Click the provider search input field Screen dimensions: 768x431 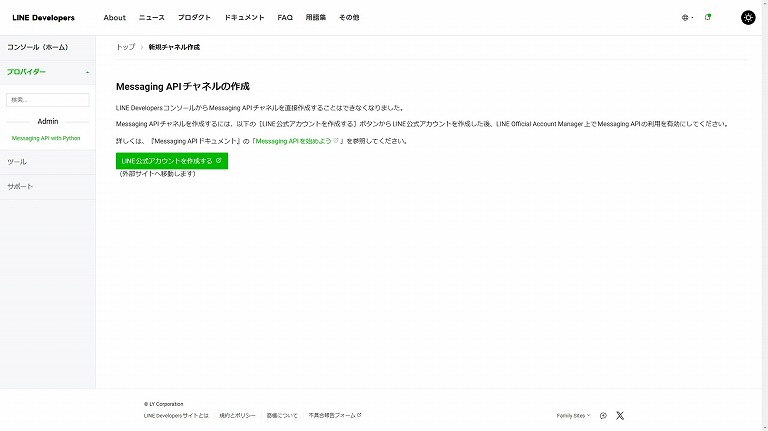tap(48, 100)
